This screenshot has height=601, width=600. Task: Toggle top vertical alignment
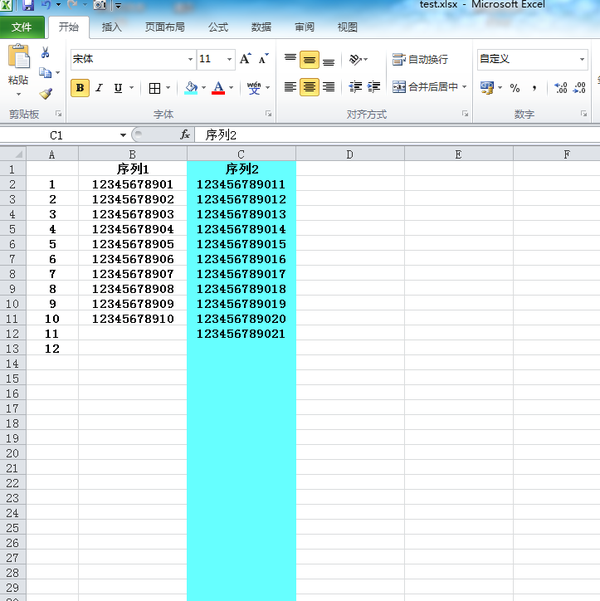click(x=290, y=59)
